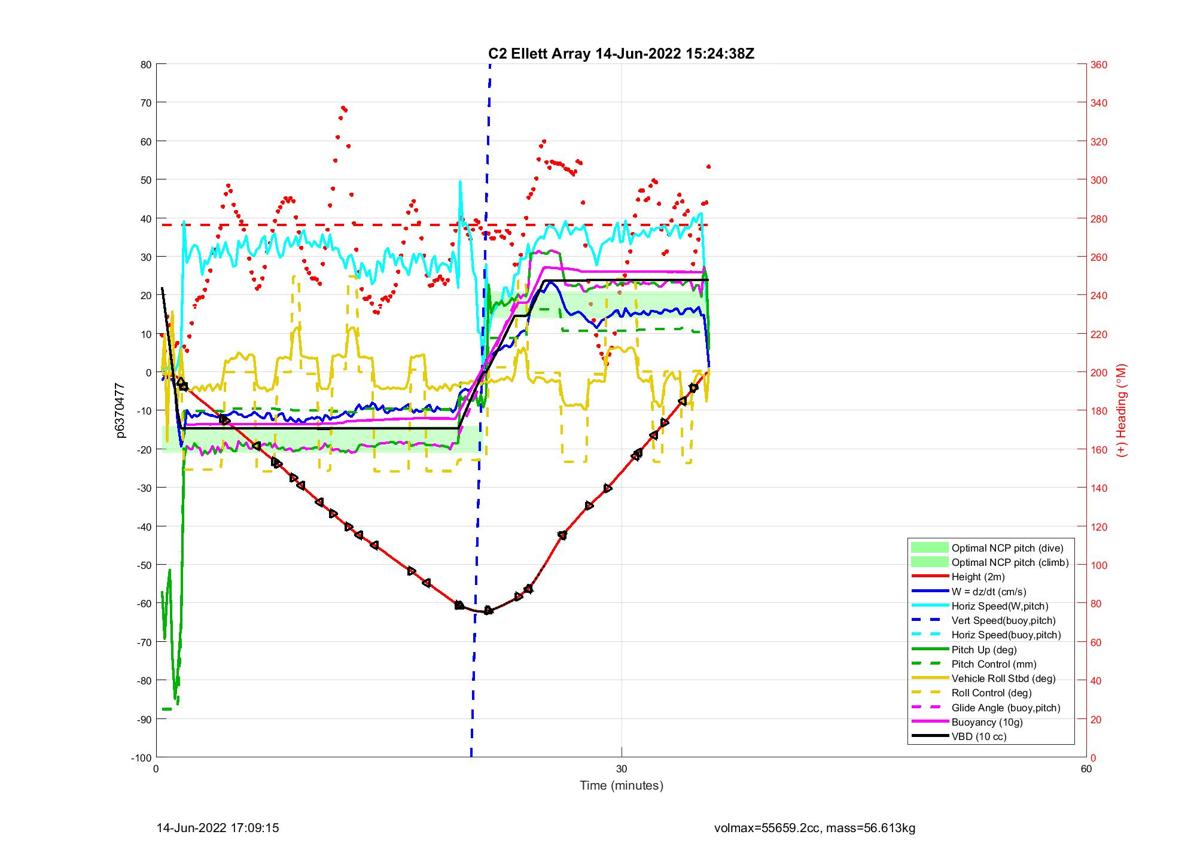Select legend entry Roll Control (deg)

(993, 693)
